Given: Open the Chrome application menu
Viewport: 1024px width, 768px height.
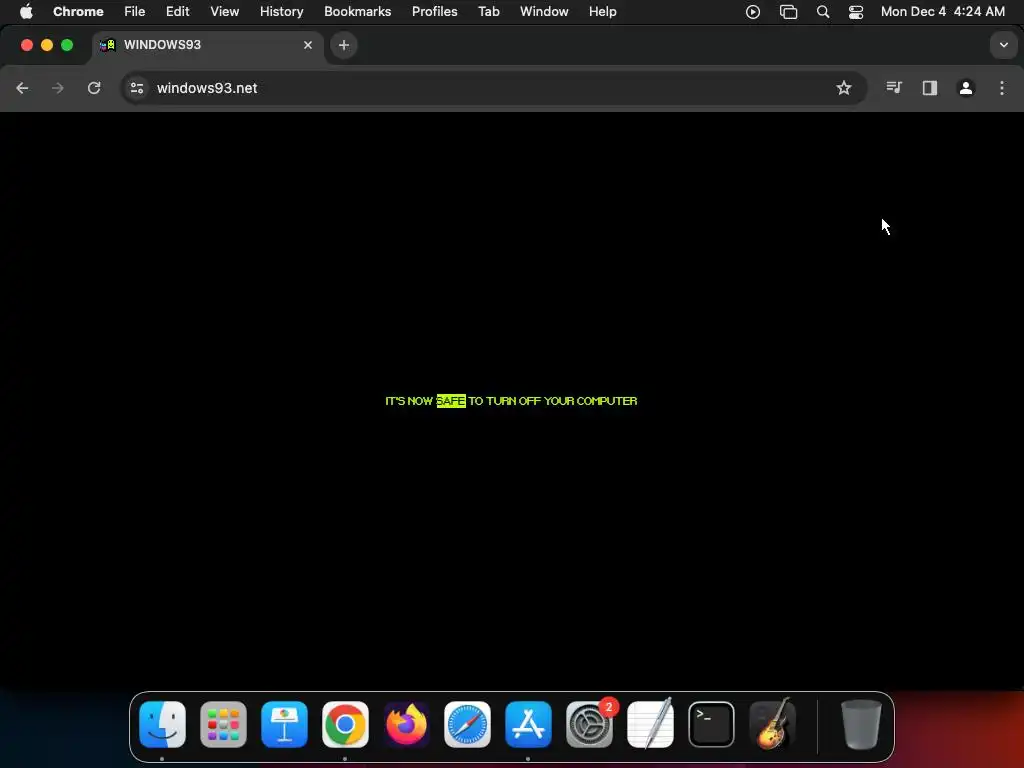Looking at the screenshot, I should click(78, 12).
